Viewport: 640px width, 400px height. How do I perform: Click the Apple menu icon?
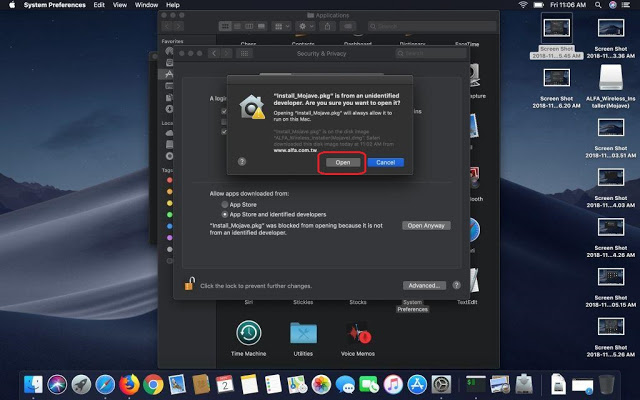(10, 5)
